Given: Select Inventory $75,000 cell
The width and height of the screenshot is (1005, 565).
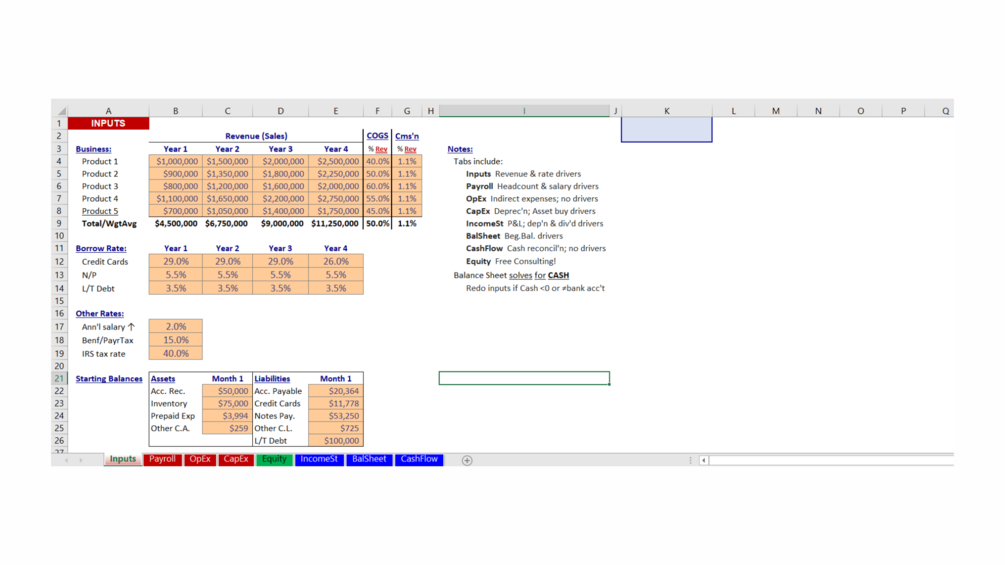Looking at the screenshot, I should [228, 404].
